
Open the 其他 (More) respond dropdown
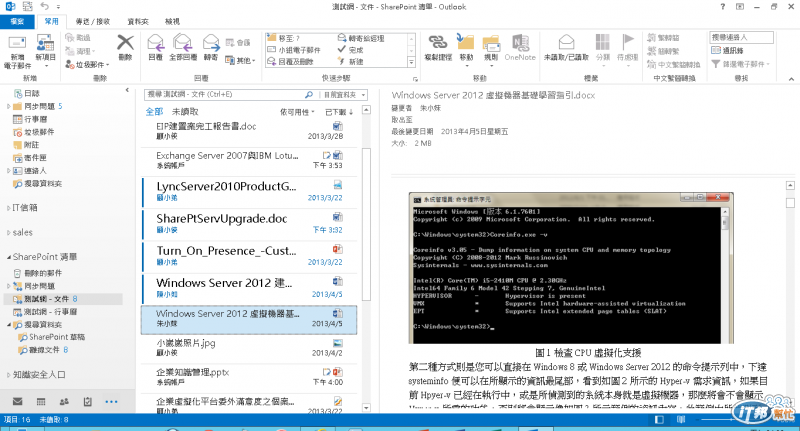point(240,61)
